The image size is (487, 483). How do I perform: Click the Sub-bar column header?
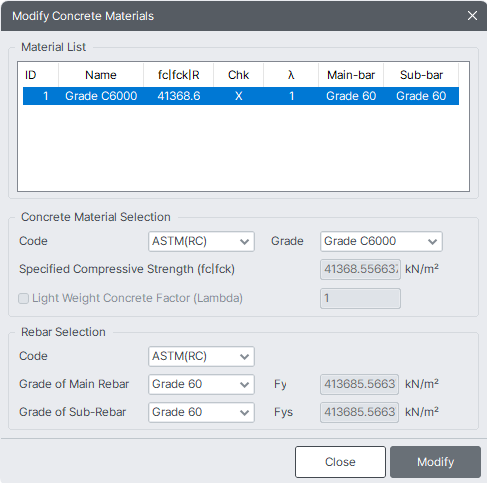tap(421, 75)
